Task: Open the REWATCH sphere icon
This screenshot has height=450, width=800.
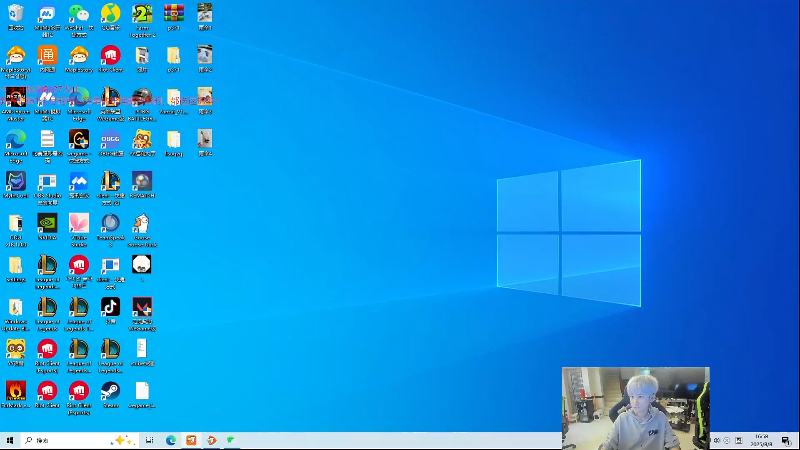Action: (142, 181)
